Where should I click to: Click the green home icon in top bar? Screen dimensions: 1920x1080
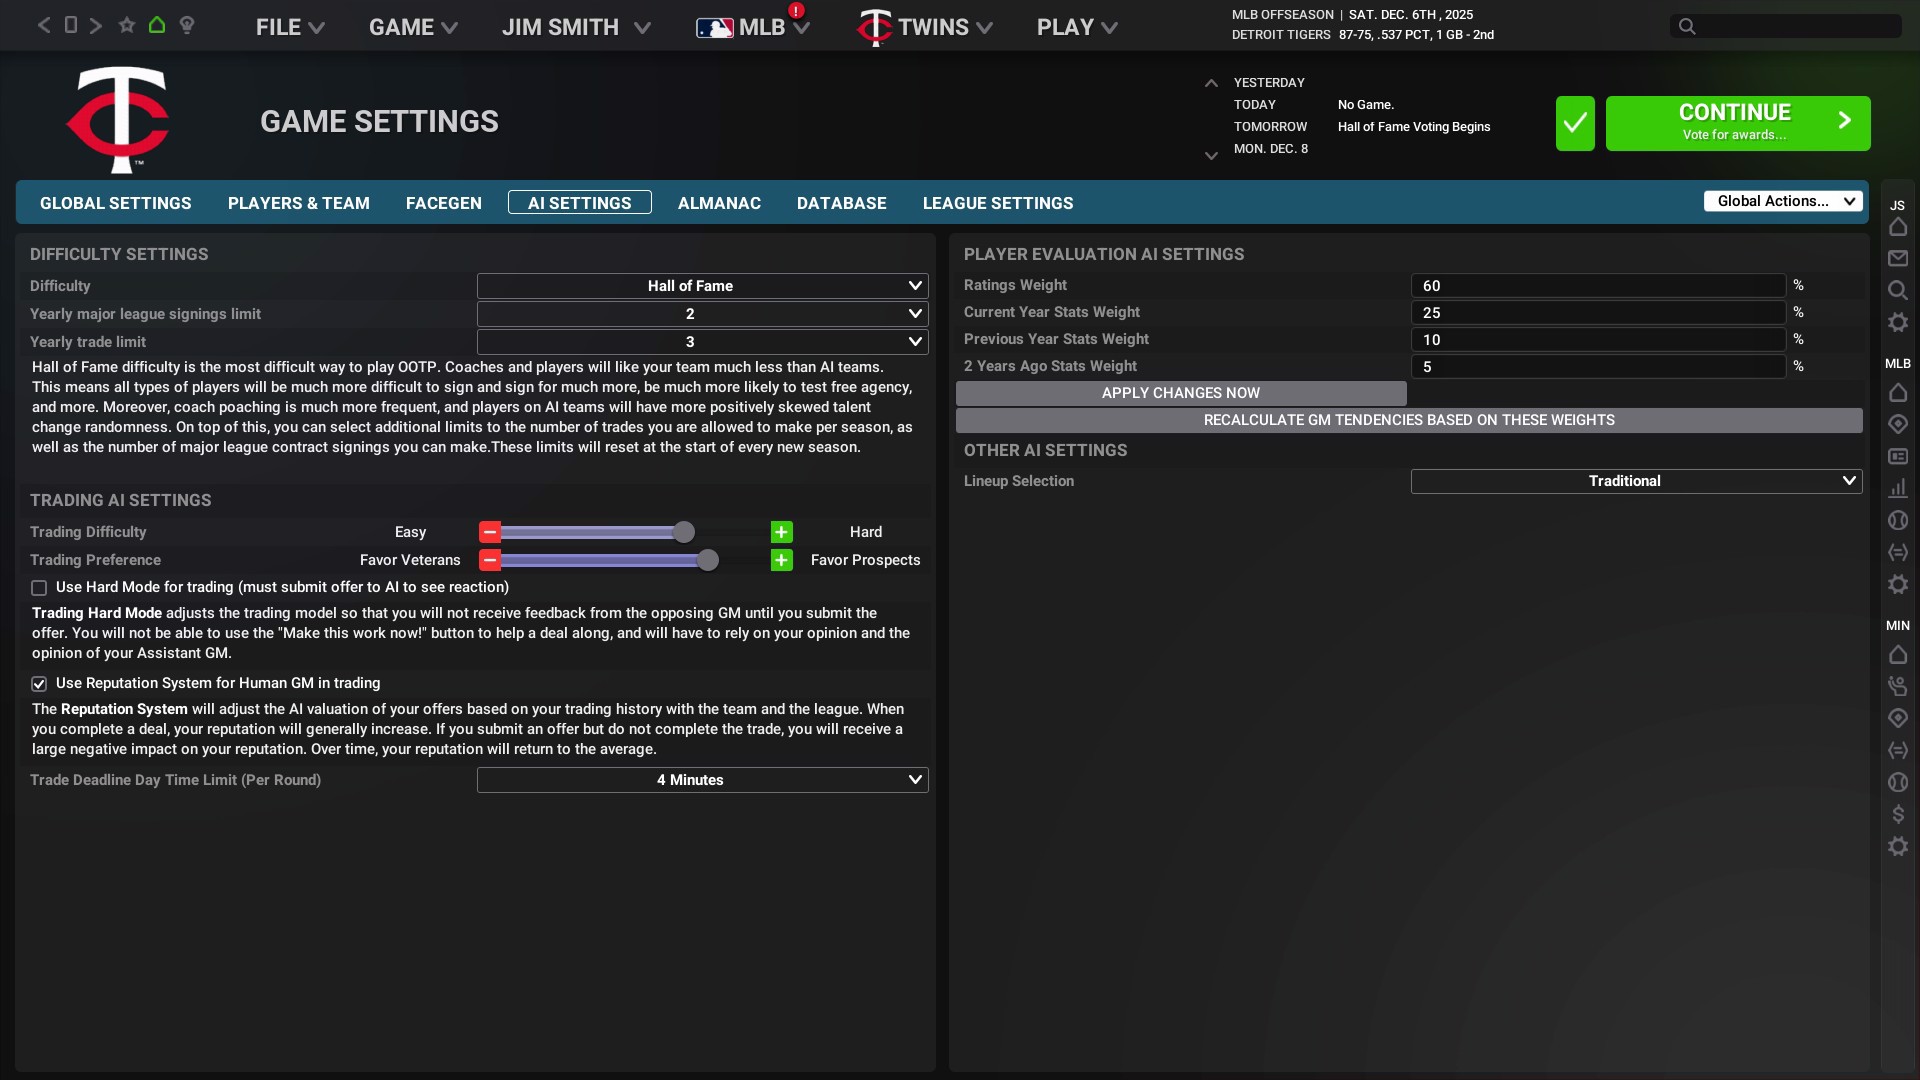[157, 25]
